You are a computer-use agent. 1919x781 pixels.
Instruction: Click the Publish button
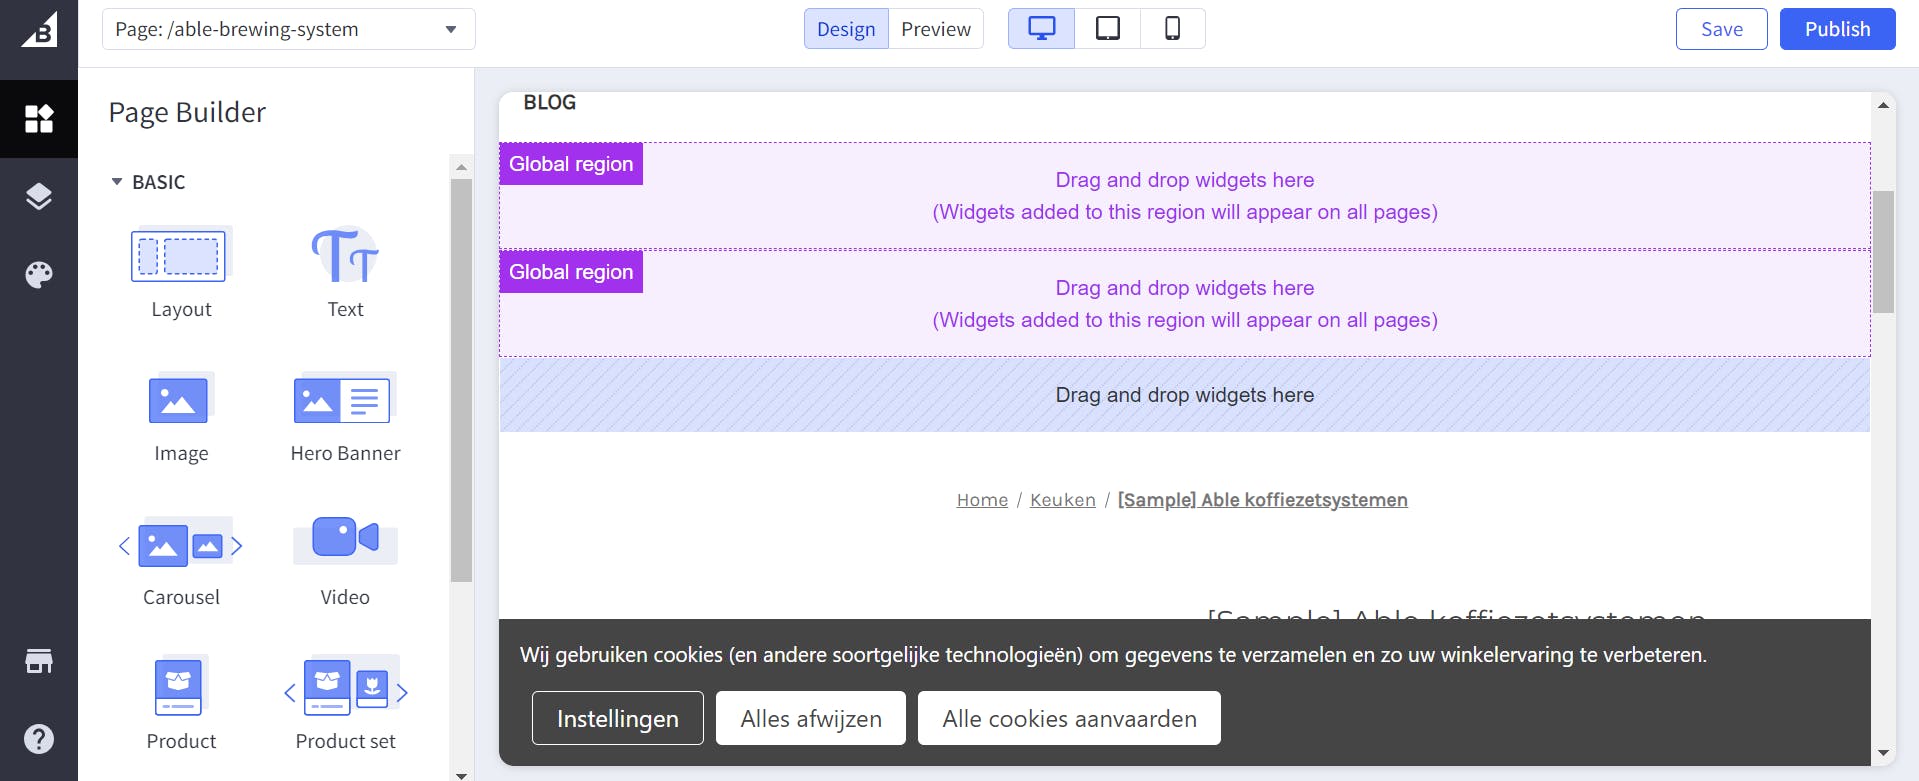tap(1838, 29)
